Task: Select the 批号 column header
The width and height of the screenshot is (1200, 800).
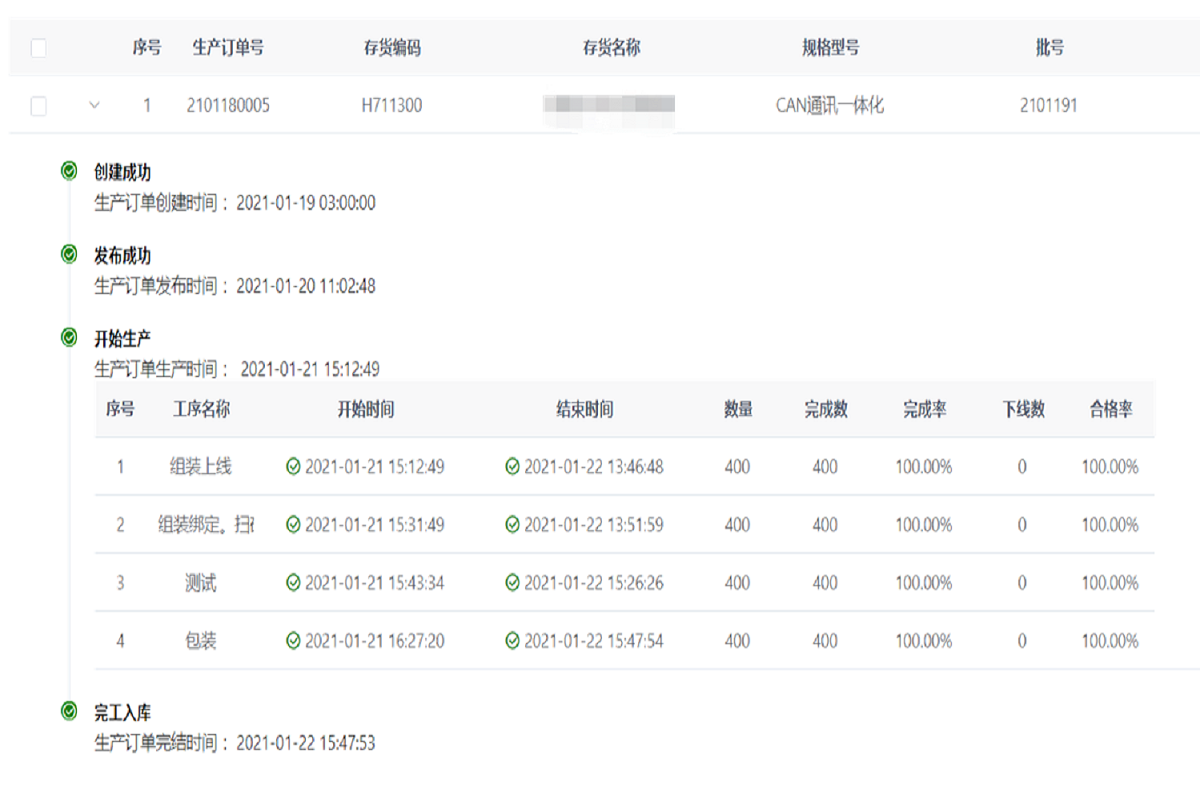Action: 1049,48
